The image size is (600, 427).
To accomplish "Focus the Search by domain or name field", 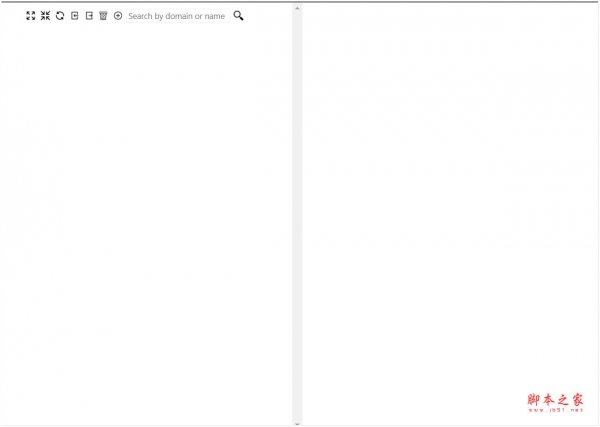I will click(x=178, y=16).
